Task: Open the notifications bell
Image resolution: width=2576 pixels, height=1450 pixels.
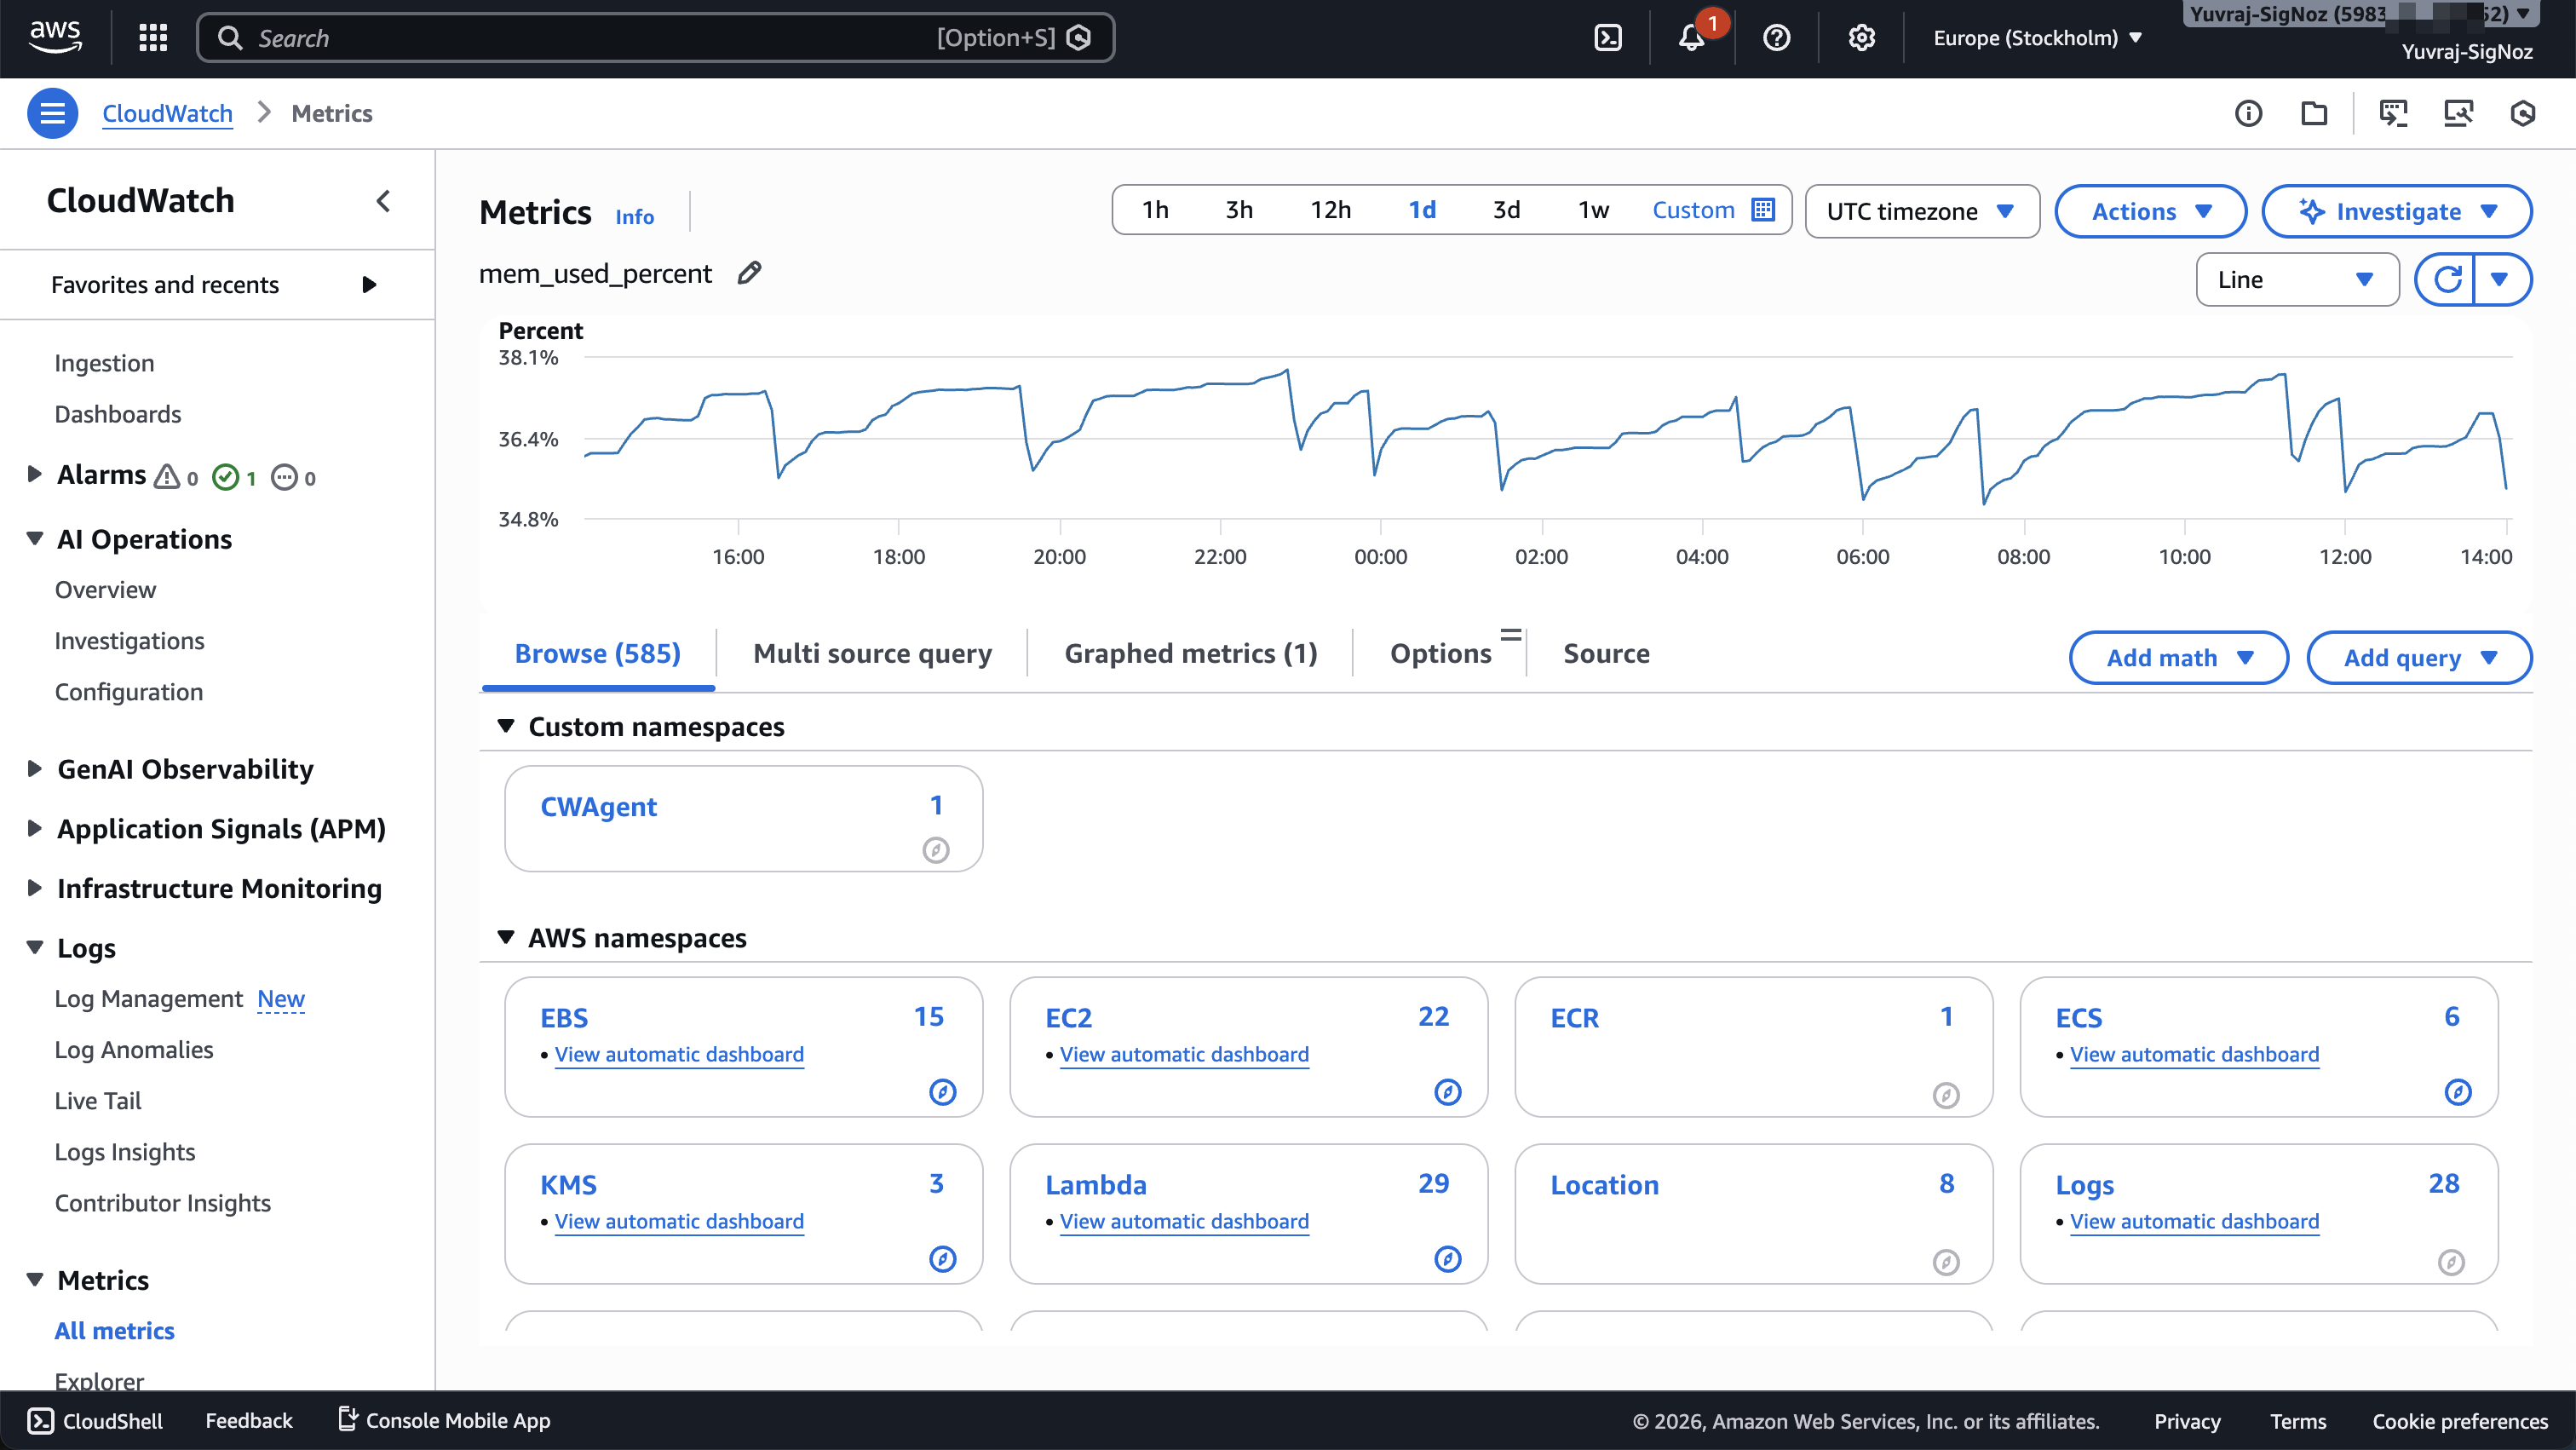Action: [x=1691, y=37]
